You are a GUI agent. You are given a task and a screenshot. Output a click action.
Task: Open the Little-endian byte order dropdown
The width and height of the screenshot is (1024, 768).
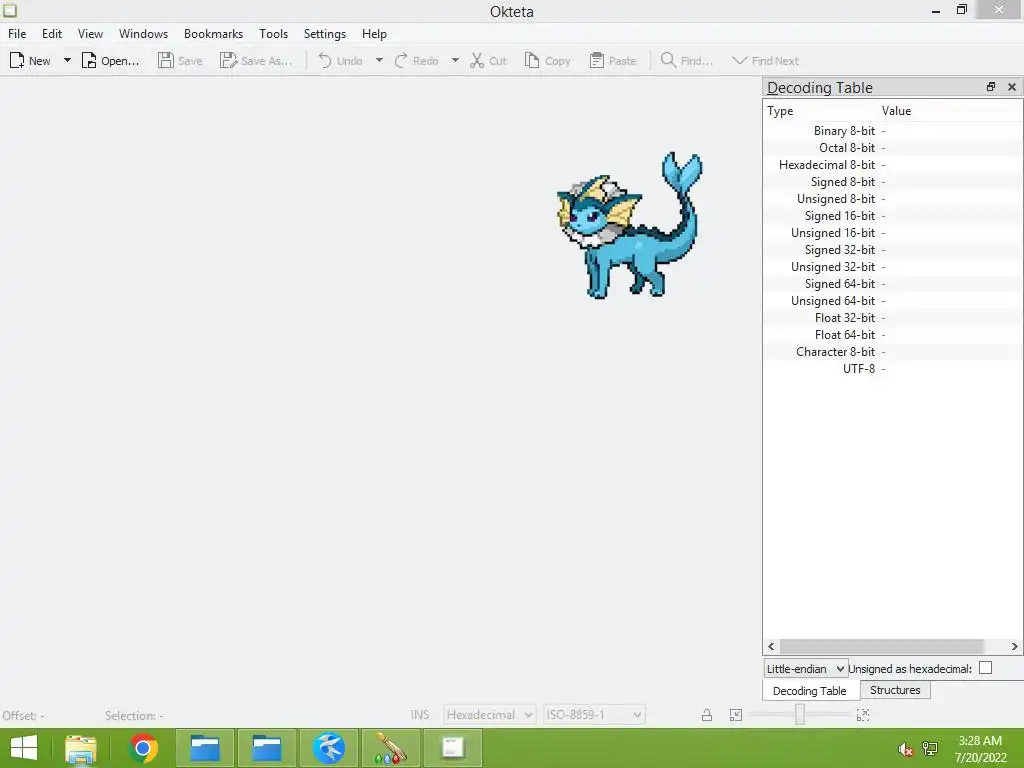pos(806,669)
